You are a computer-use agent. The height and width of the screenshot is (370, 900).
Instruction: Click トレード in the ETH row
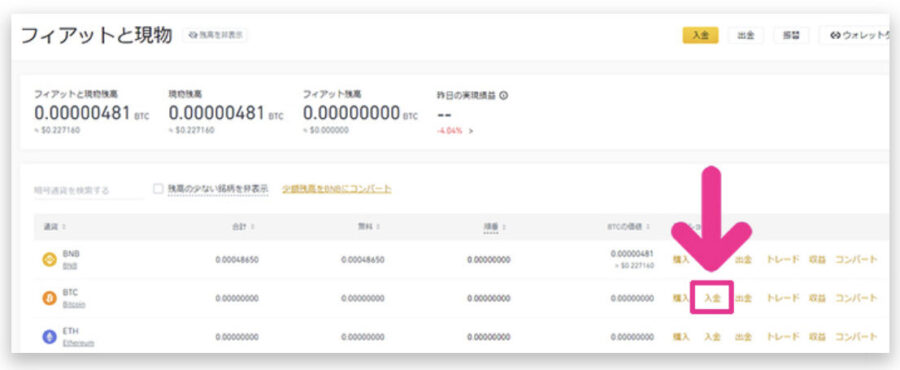[783, 337]
